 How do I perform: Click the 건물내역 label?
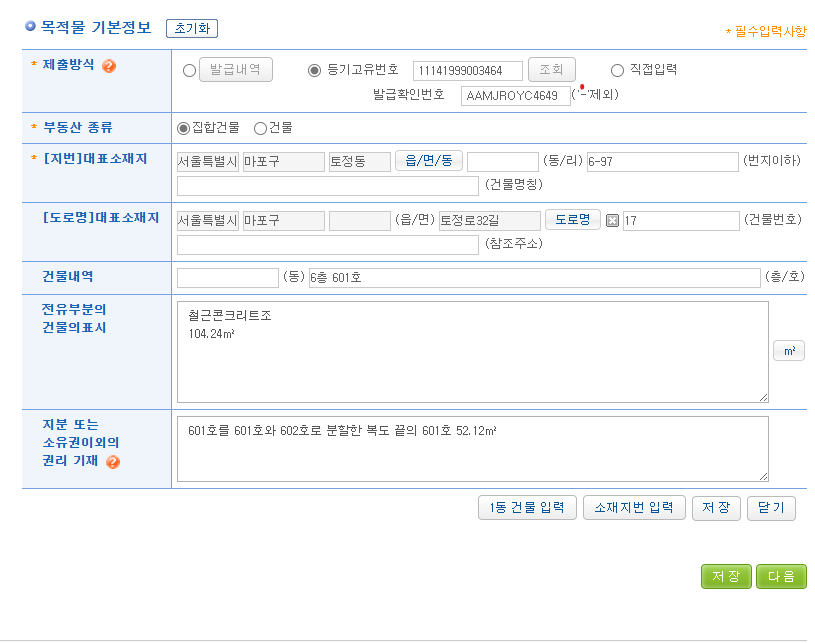68,277
